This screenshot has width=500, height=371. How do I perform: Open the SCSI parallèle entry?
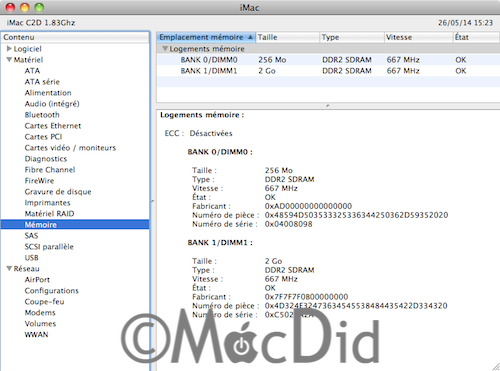pyautogui.click(x=49, y=247)
